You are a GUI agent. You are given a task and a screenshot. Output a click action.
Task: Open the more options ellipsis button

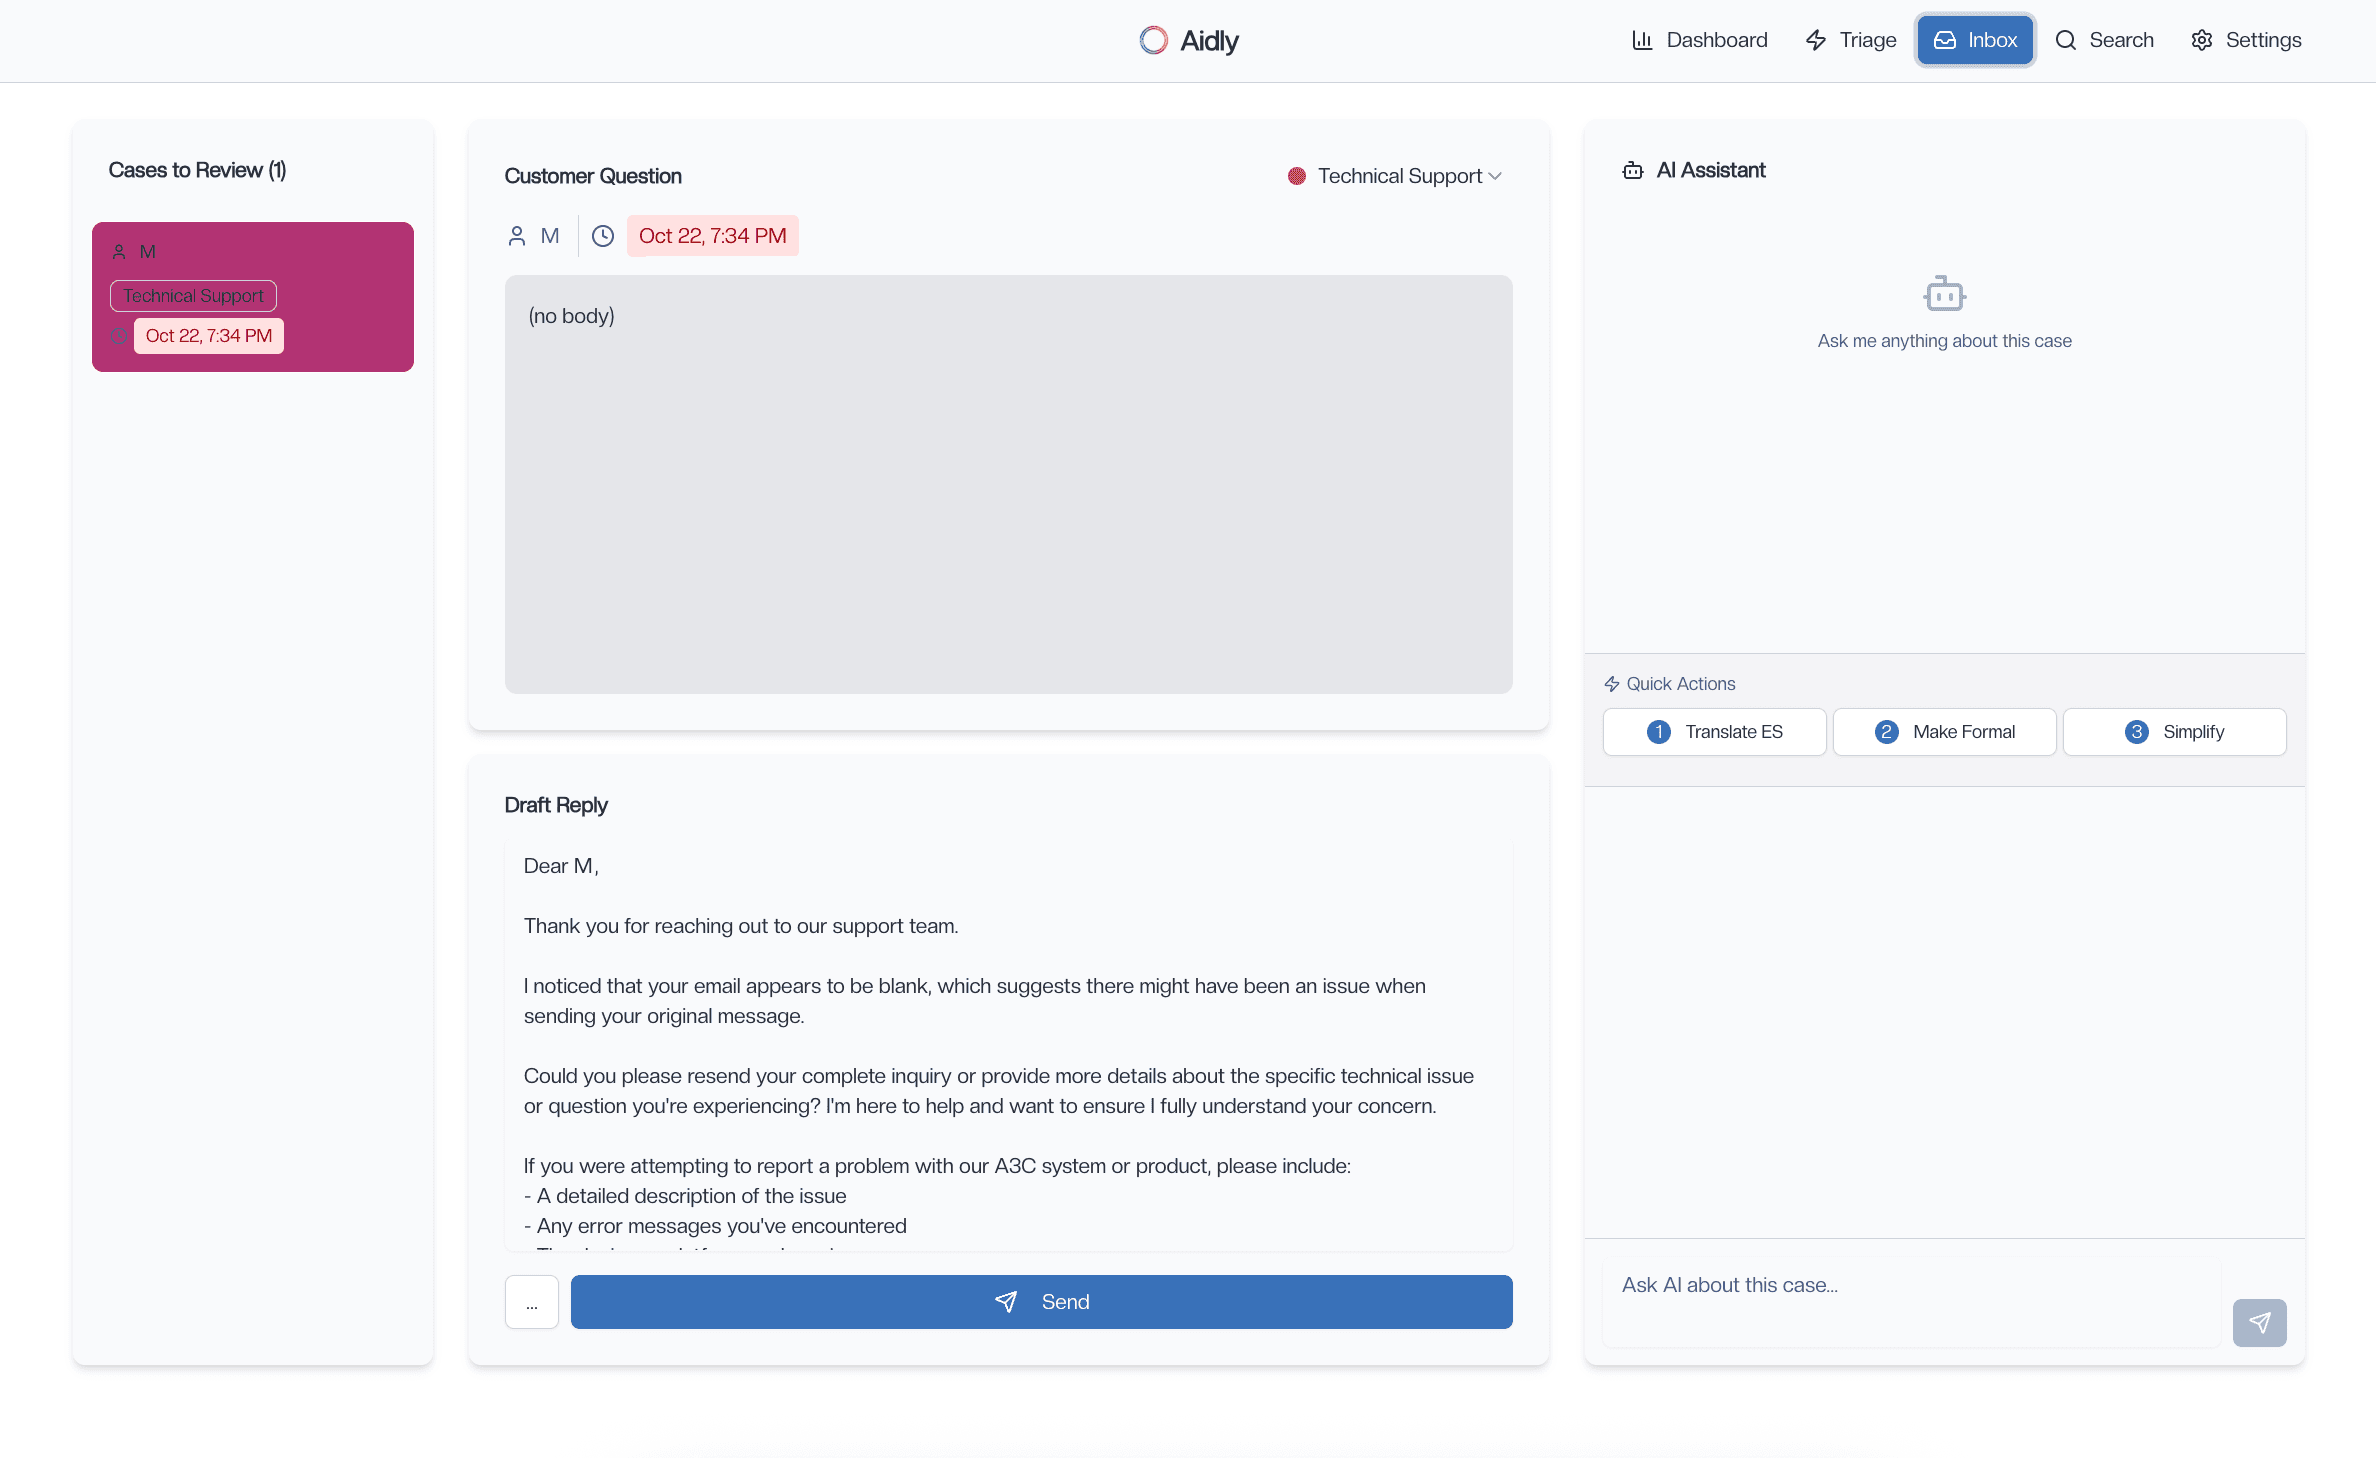click(x=532, y=1302)
